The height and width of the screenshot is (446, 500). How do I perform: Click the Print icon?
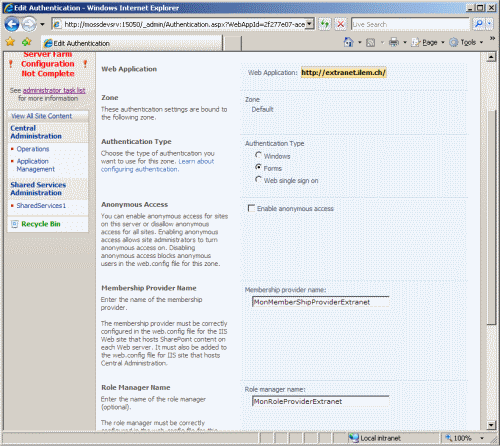point(394,42)
